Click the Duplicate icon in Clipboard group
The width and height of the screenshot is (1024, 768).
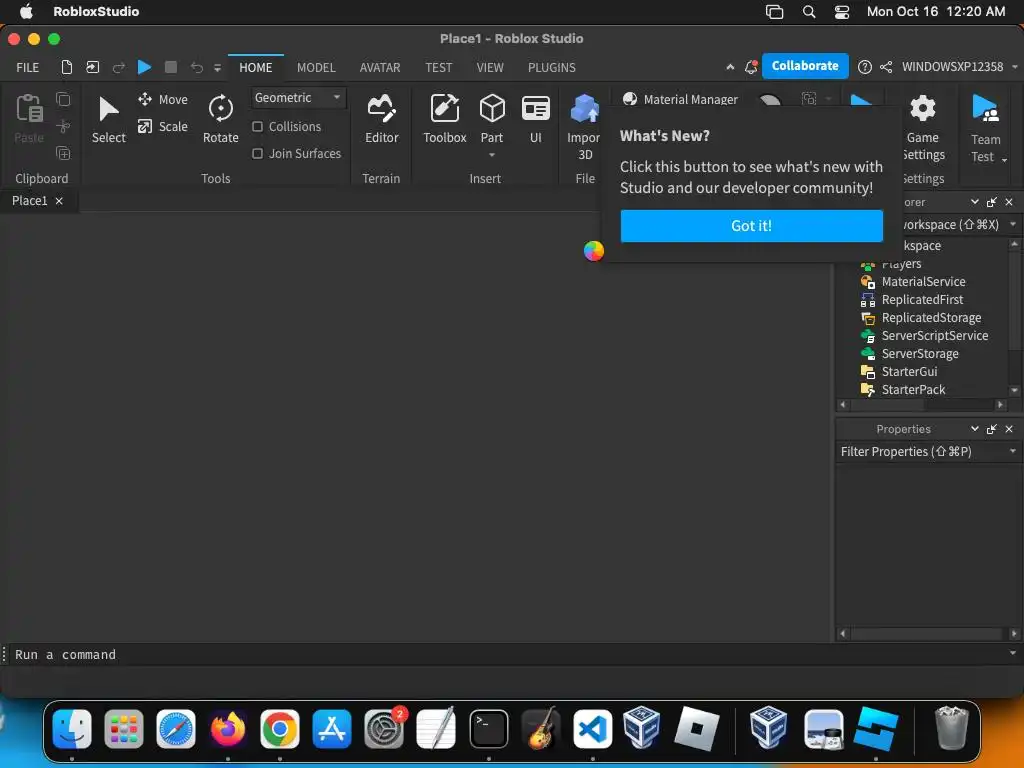point(63,153)
